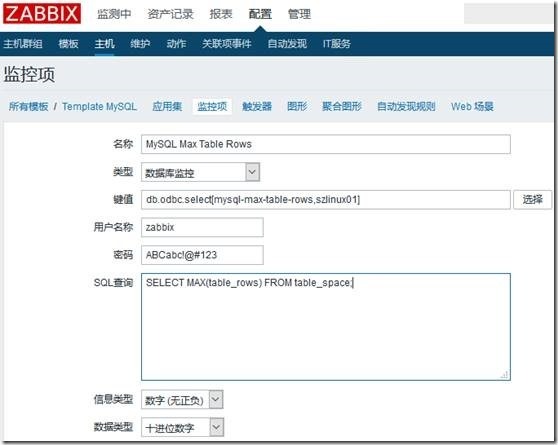Select the 自动发现 submenu item
Screen dimensions: 558x445
pos(287,44)
